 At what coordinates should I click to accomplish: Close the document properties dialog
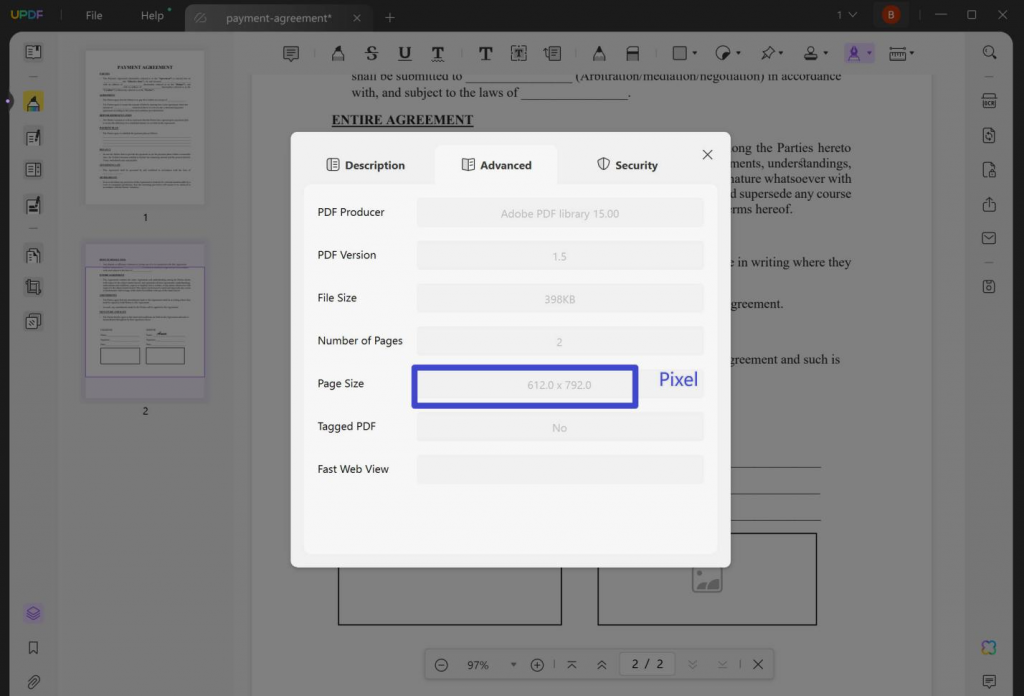tap(707, 154)
